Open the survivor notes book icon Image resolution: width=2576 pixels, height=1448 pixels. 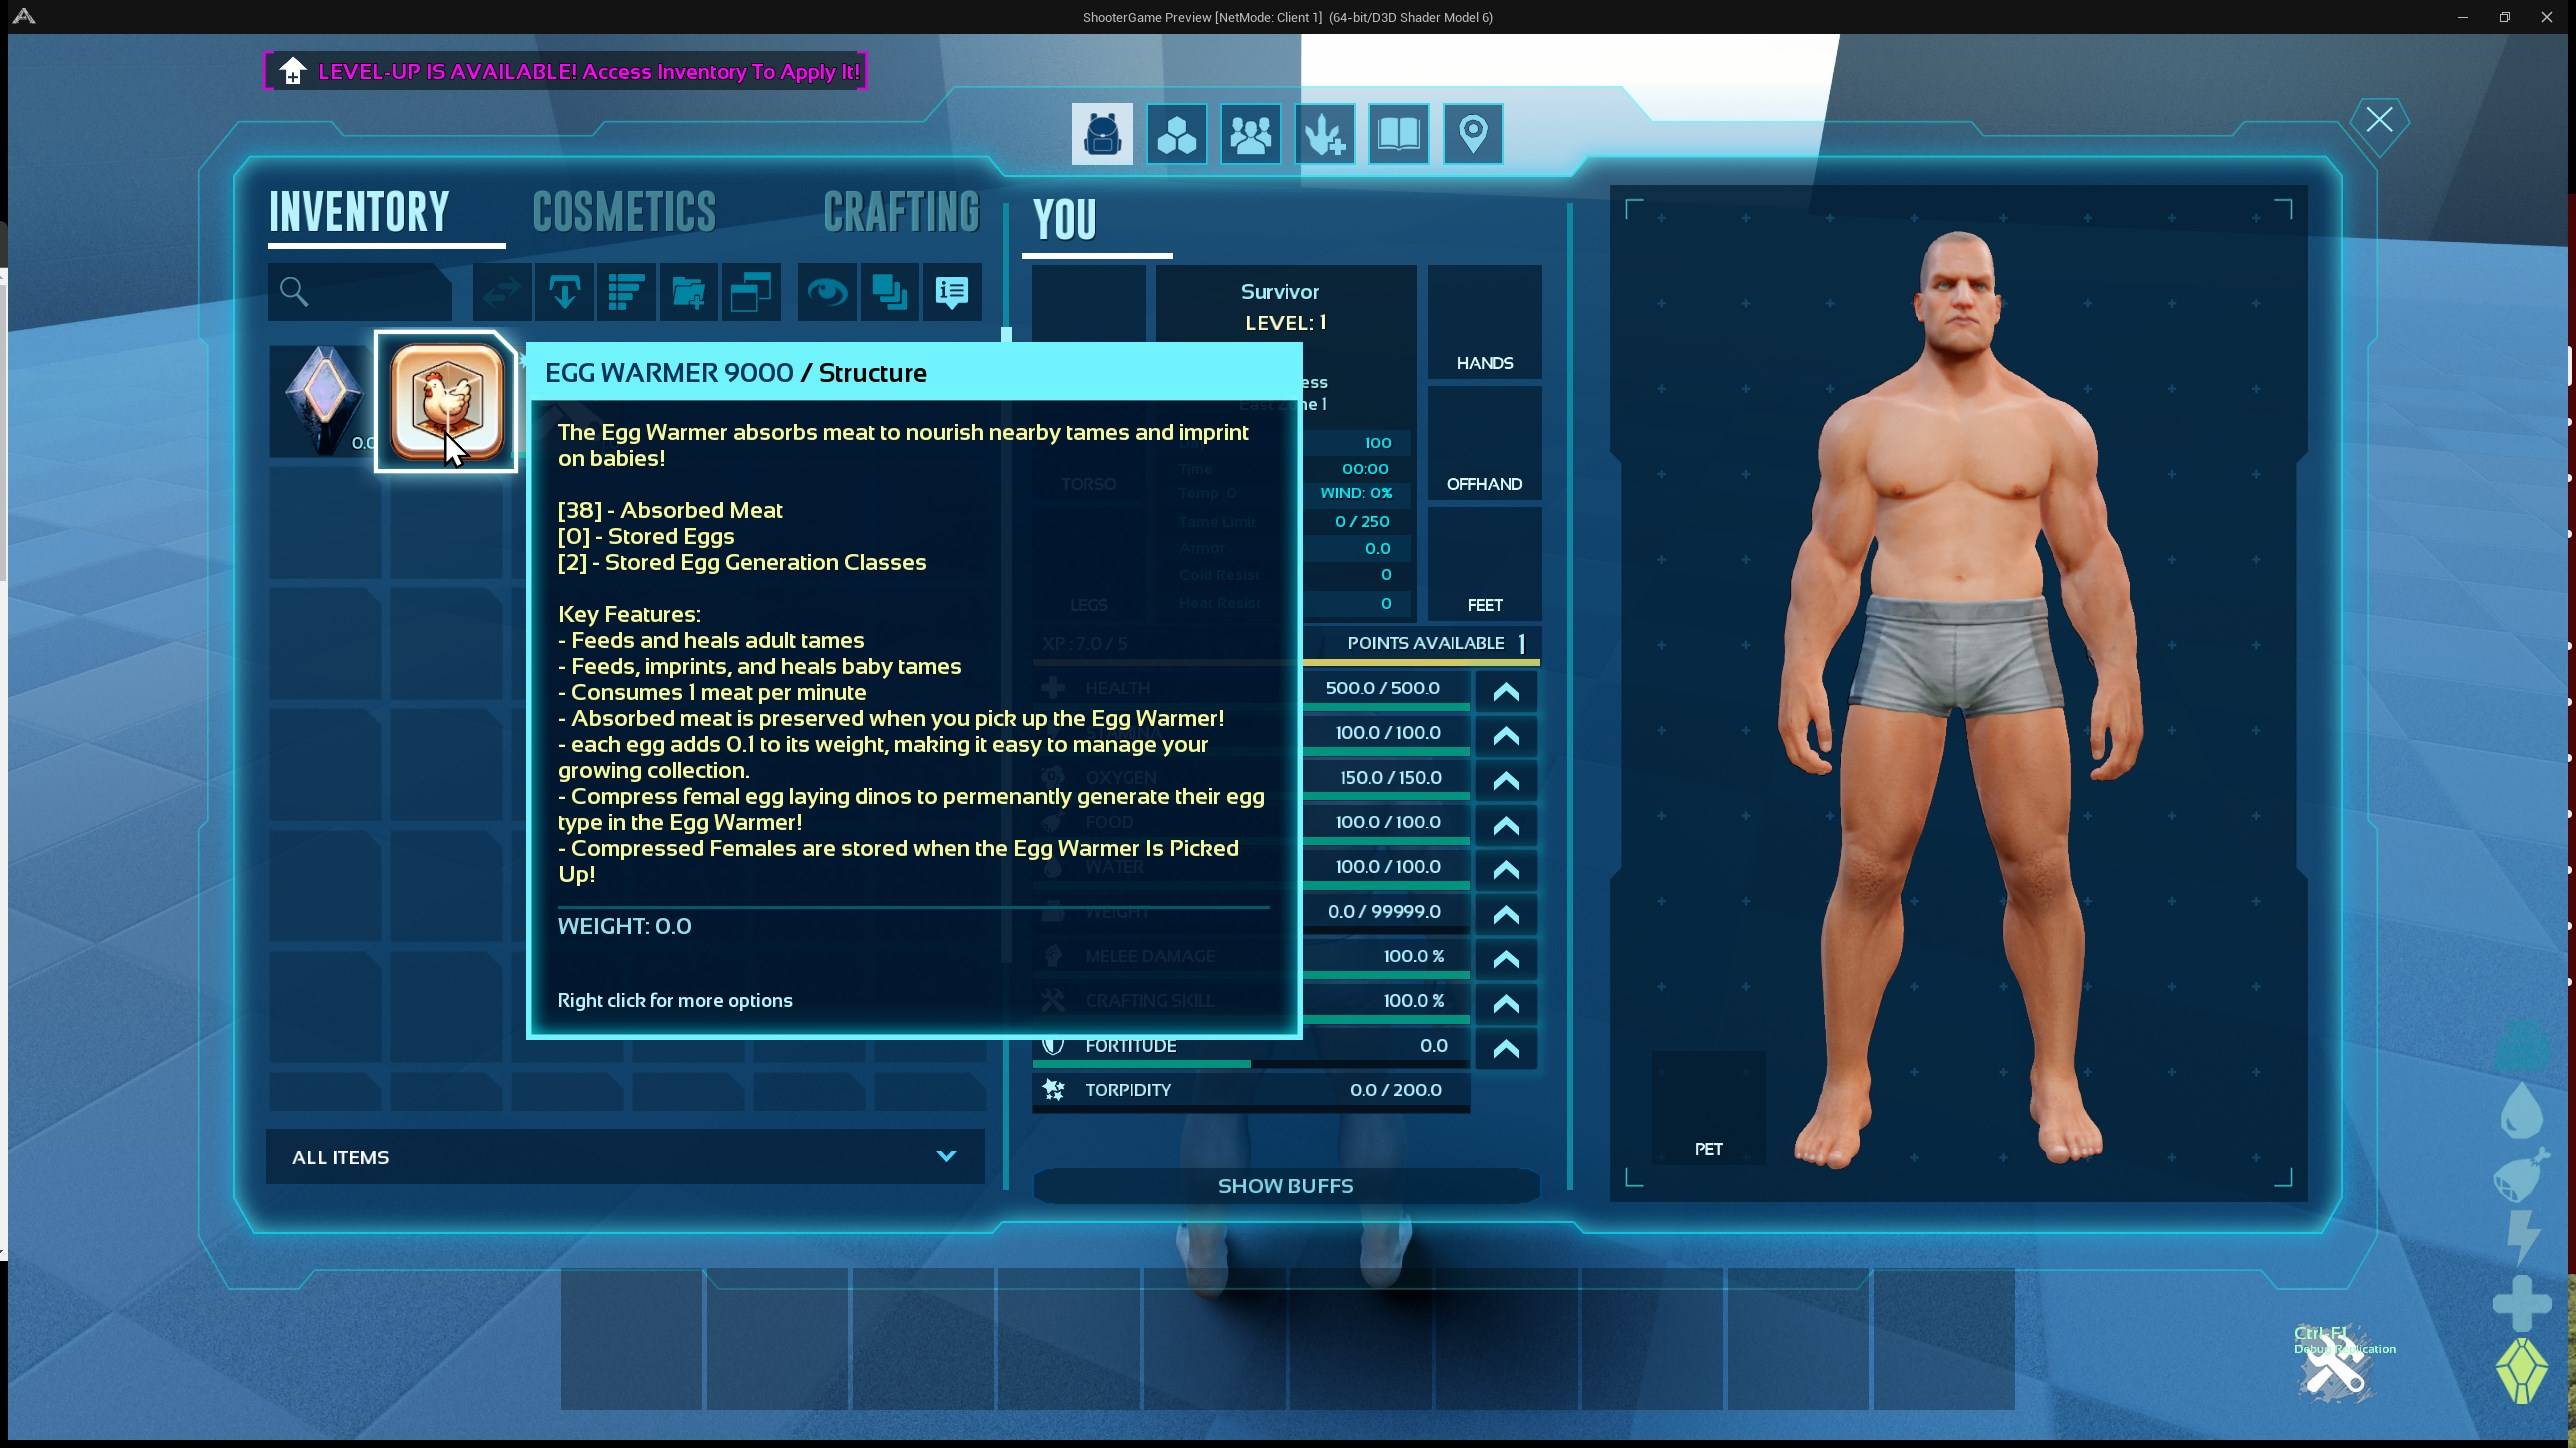point(1398,133)
